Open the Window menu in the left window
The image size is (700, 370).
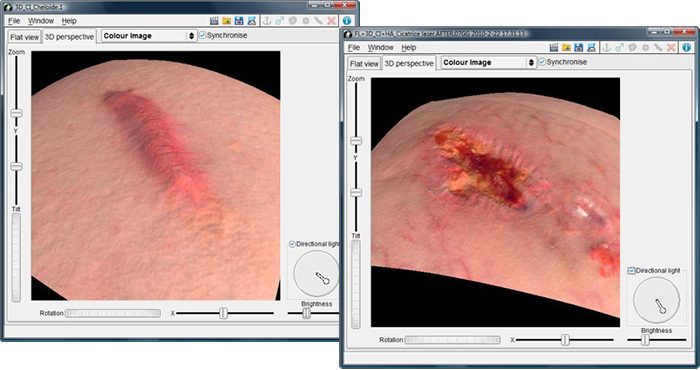click(x=41, y=21)
